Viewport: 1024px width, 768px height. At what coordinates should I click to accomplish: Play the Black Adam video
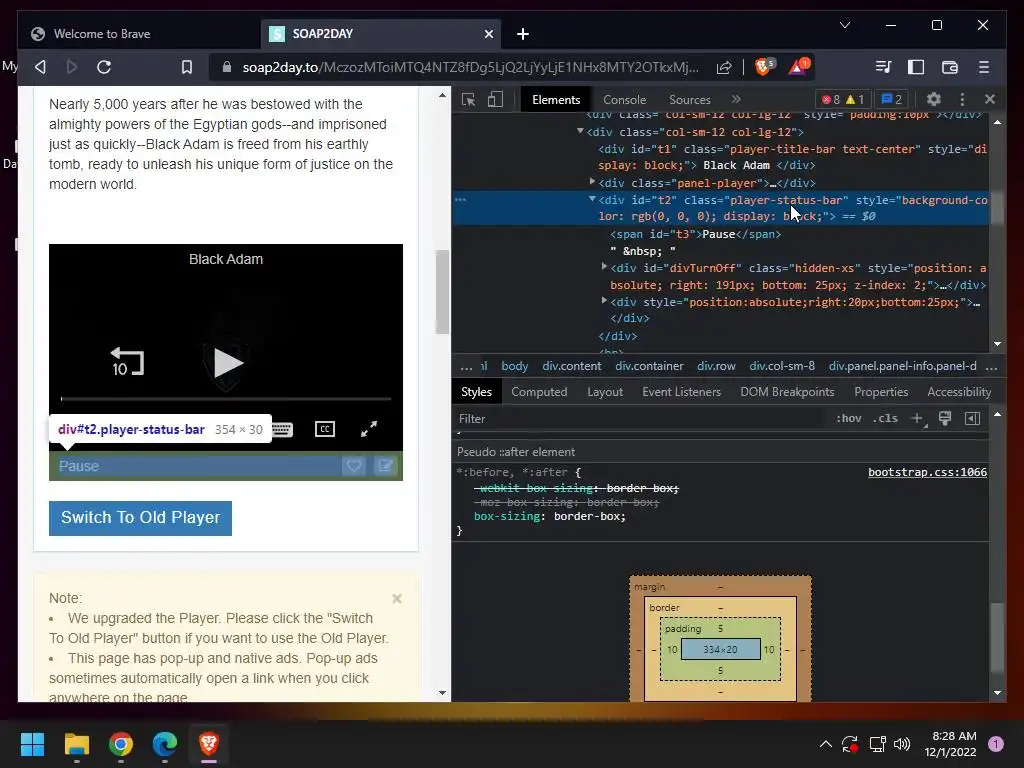coord(227,363)
